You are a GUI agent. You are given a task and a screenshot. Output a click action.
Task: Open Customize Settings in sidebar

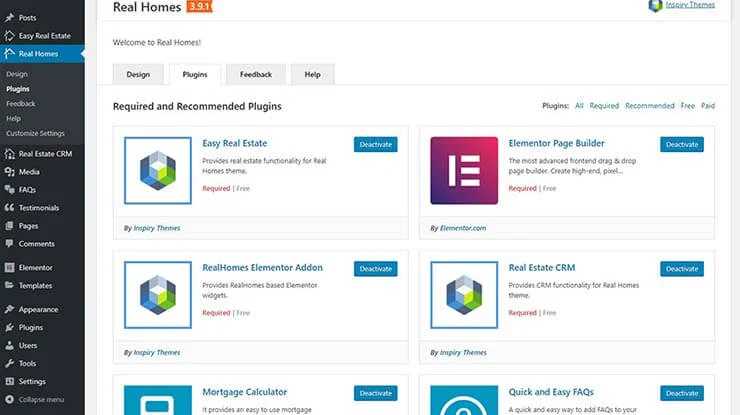[35, 133]
